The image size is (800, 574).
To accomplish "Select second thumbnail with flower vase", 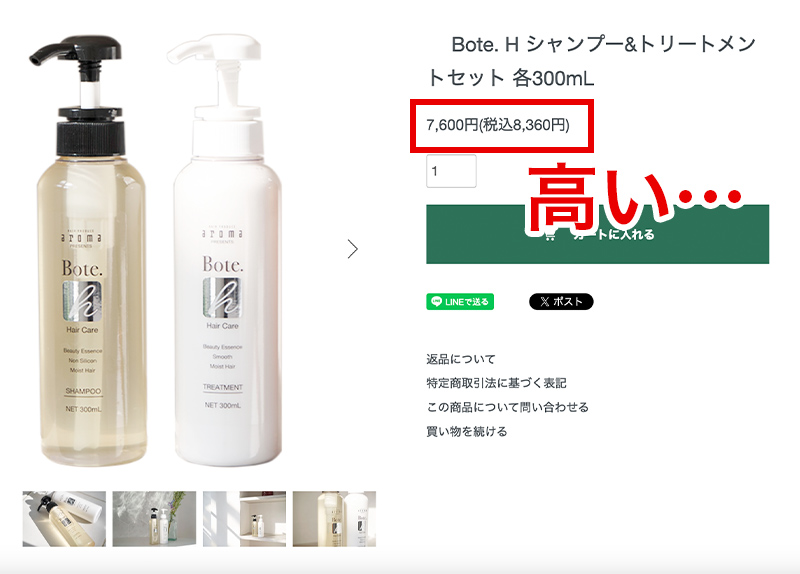I will [154, 519].
